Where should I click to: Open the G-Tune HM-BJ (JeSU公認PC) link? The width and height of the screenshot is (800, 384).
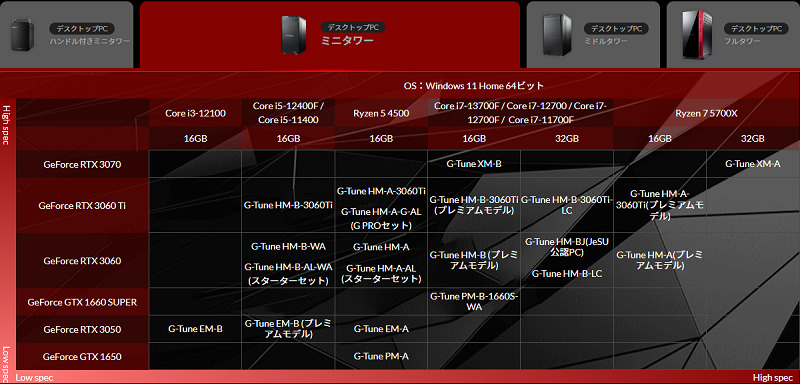click(566, 246)
